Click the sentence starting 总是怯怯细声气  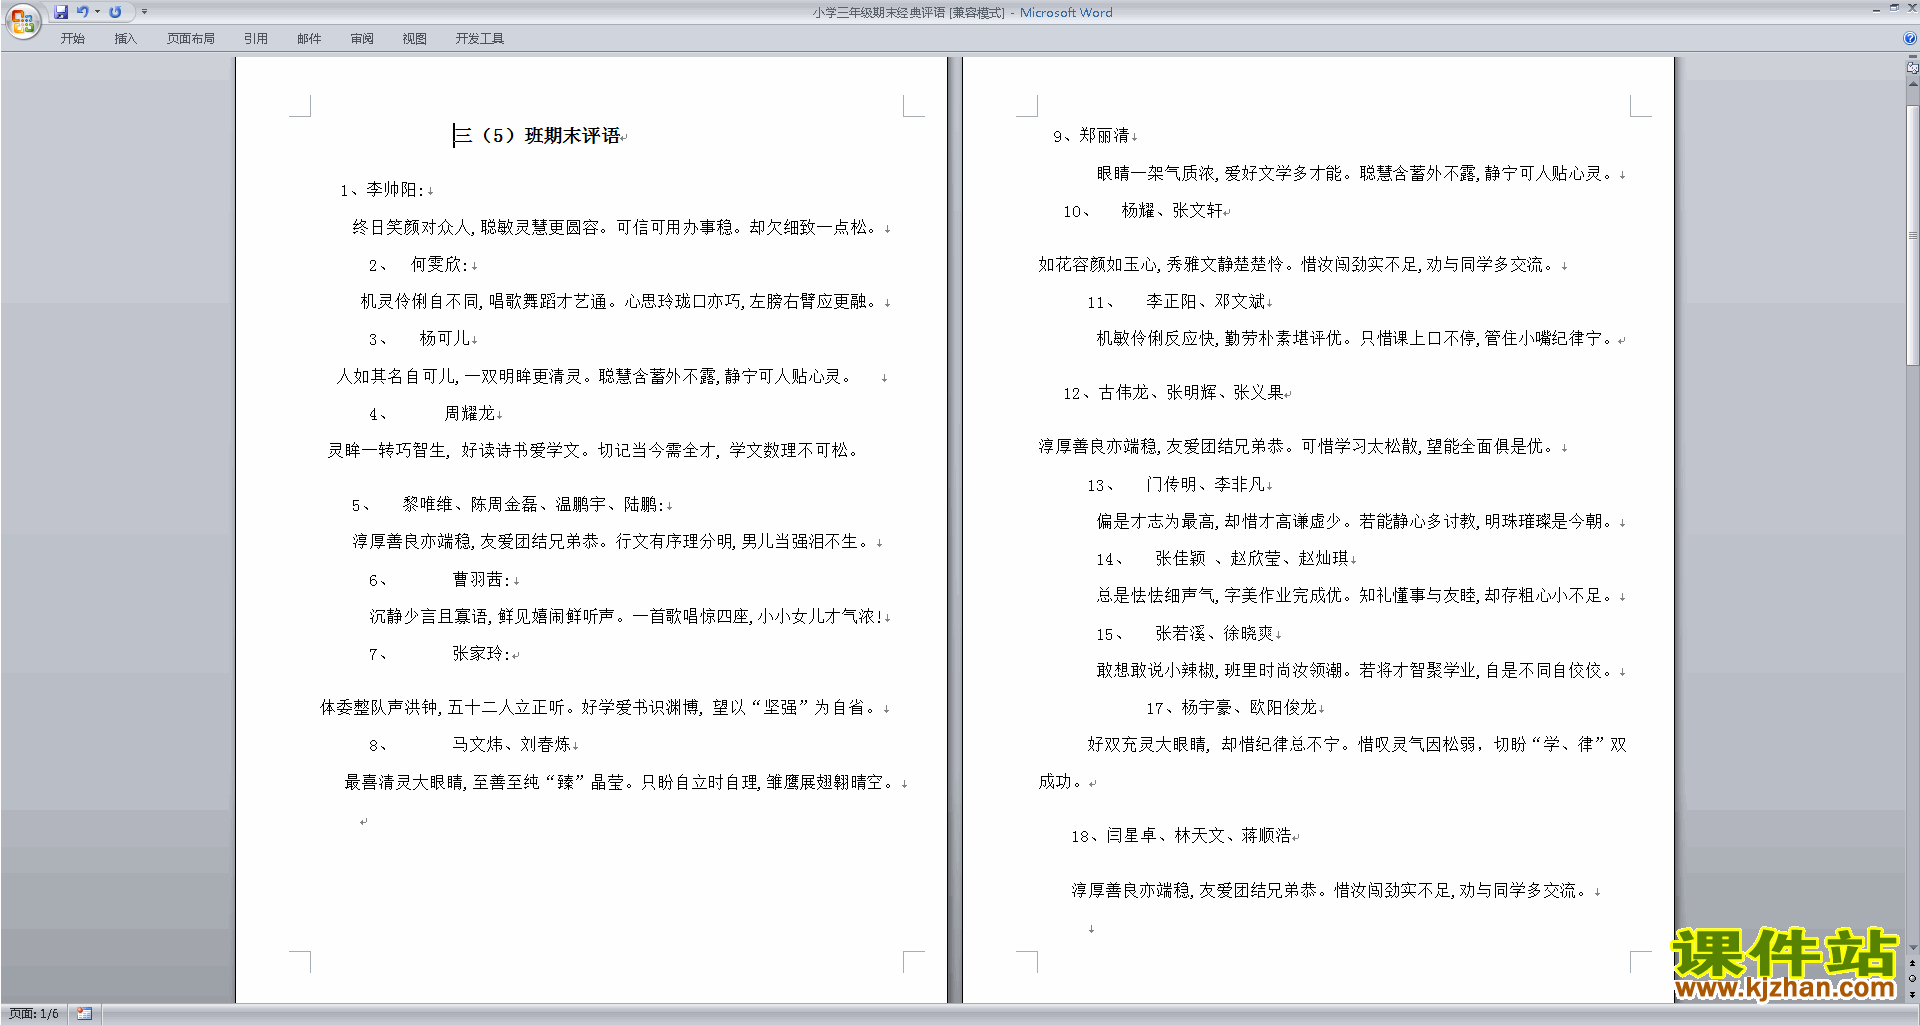1357,596
